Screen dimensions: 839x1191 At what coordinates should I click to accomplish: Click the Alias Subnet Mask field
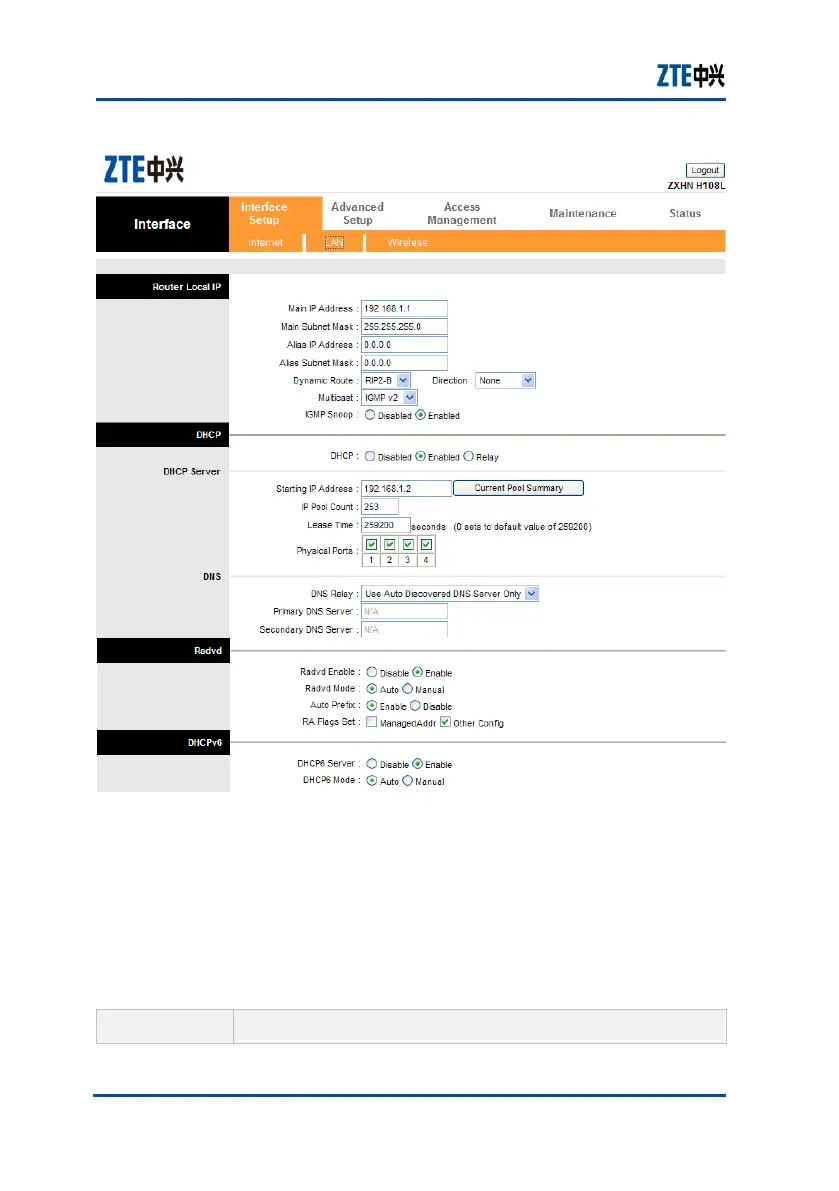pyautogui.click(x=404, y=363)
